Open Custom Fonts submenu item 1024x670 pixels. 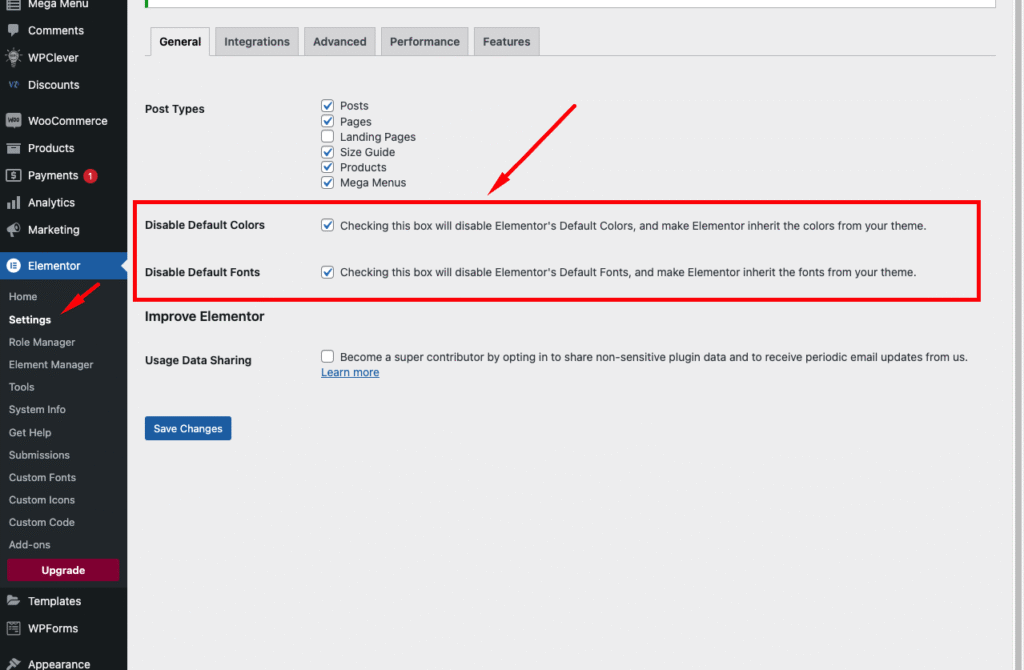coord(42,477)
